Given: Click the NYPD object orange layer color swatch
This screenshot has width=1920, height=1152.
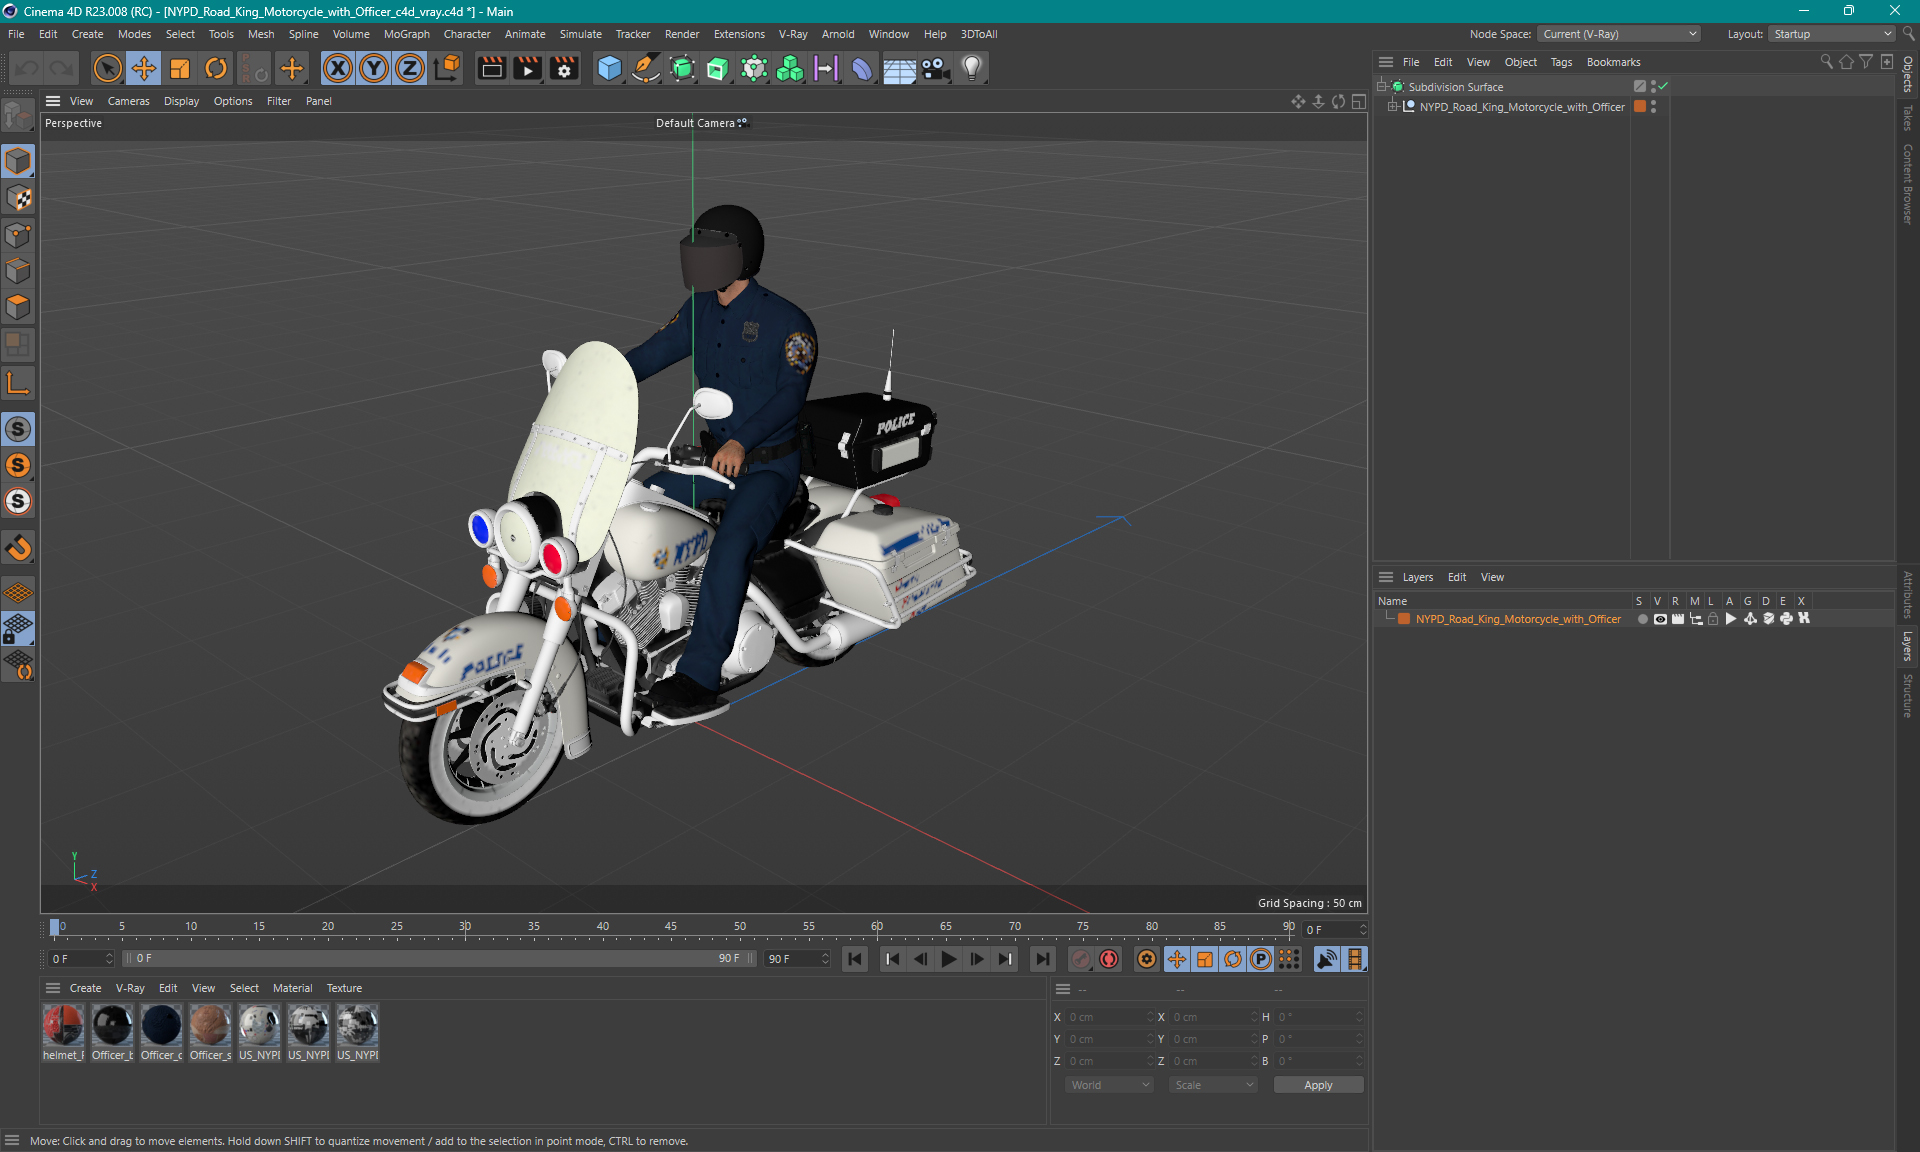Looking at the screenshot, I should [1640, 106].
